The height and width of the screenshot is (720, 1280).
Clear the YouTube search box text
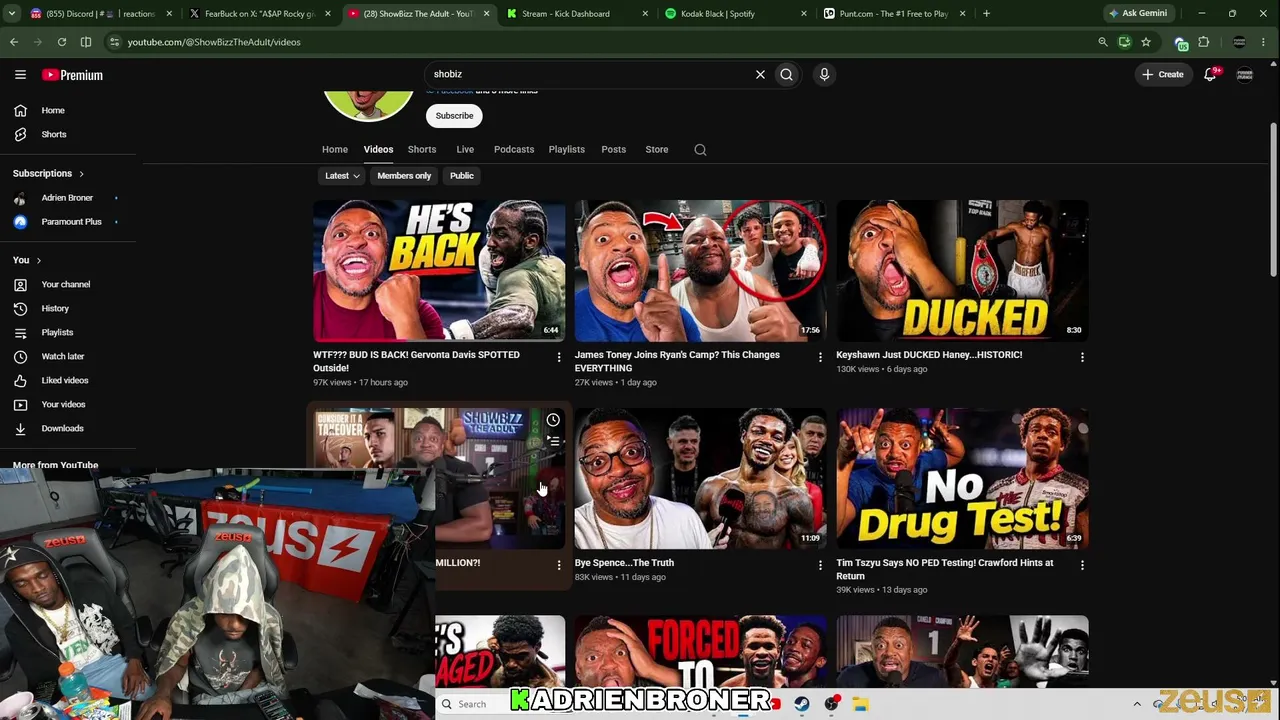click(760, 74)
